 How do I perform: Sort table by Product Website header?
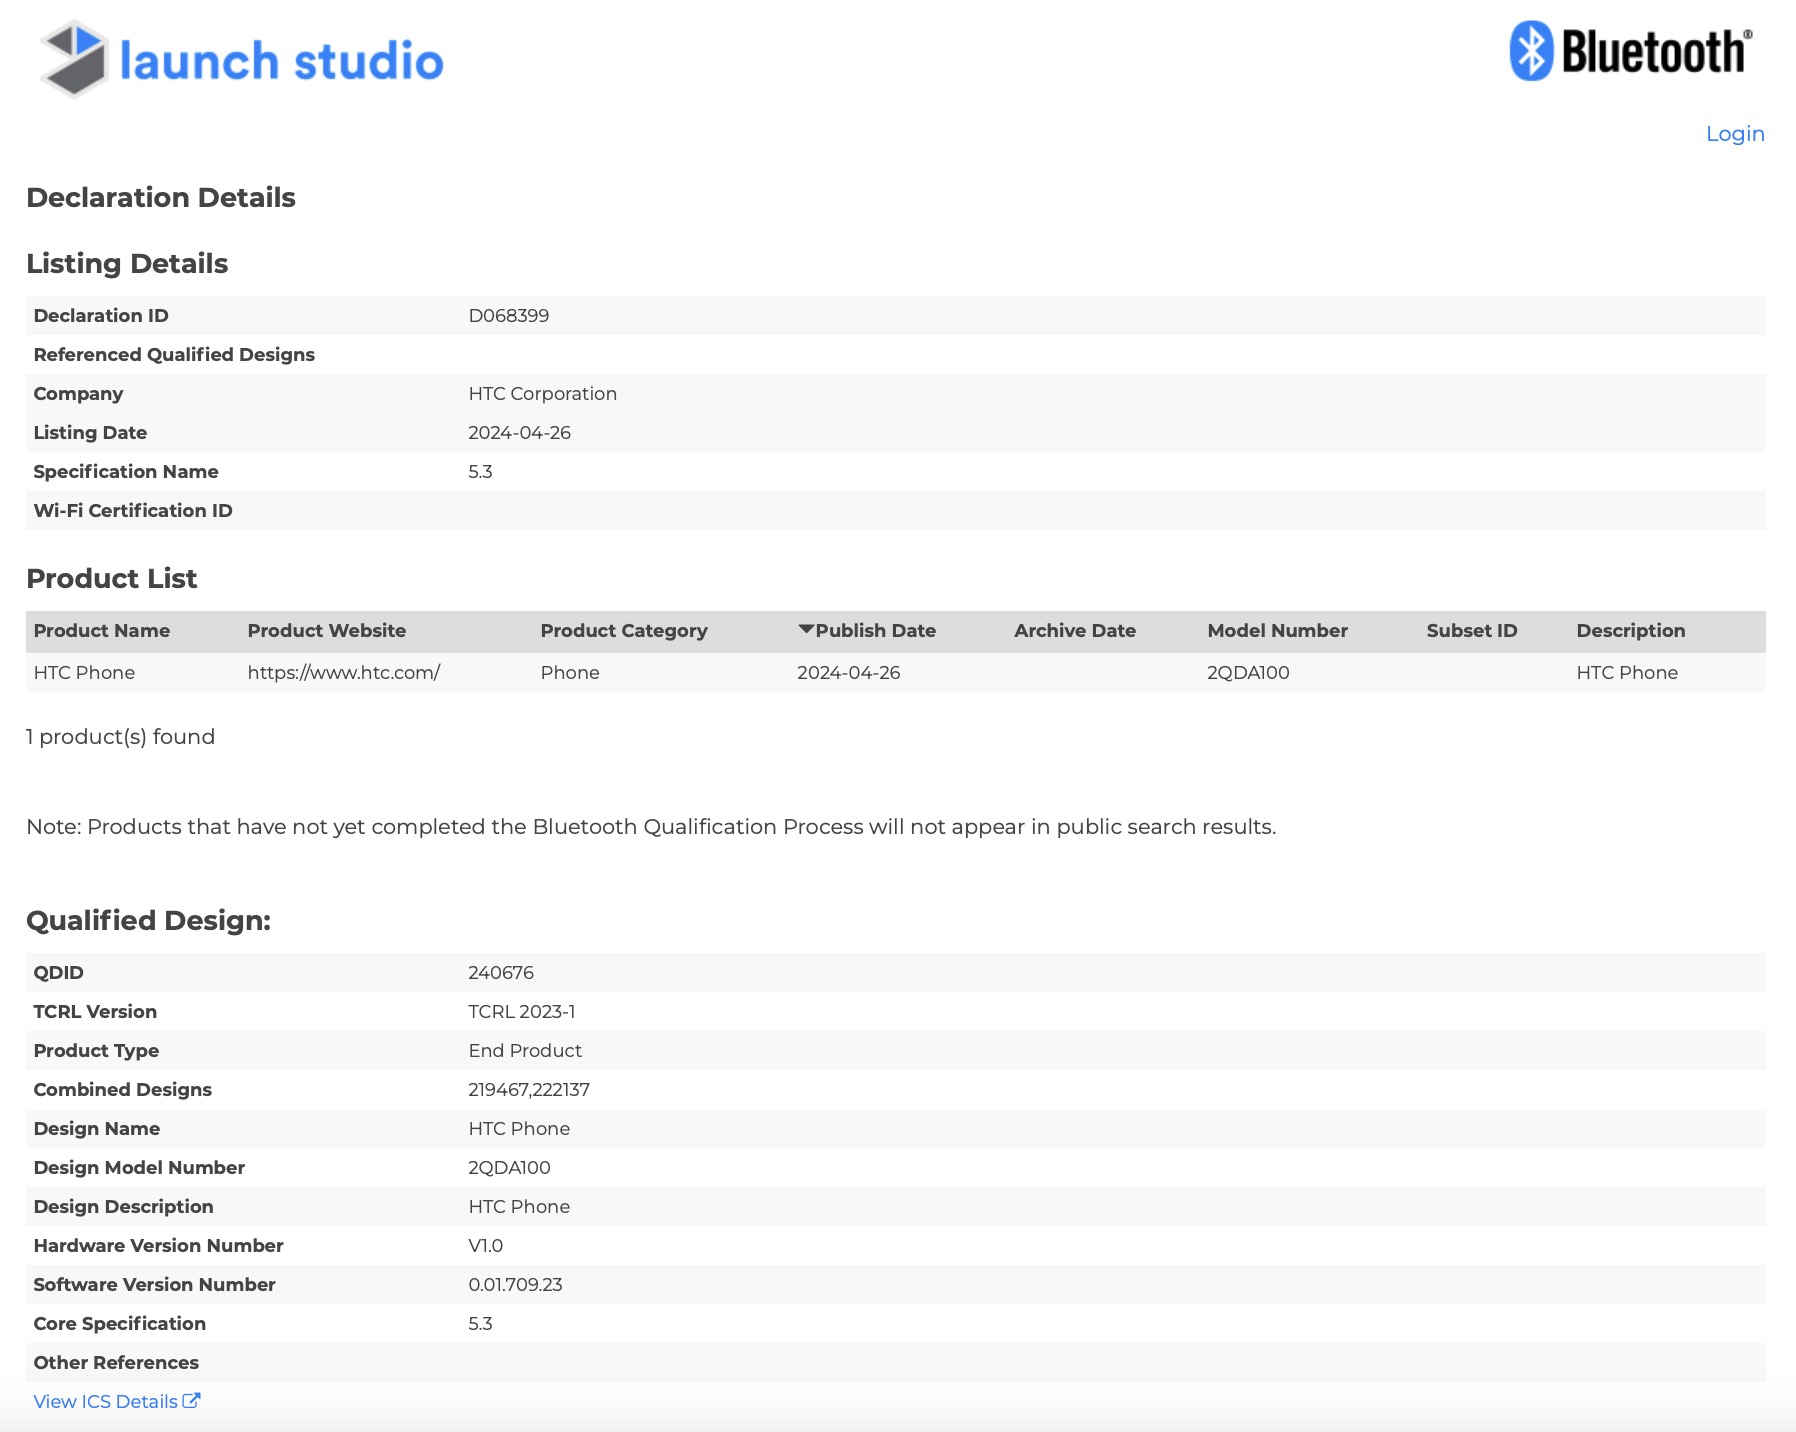(327, 630)
